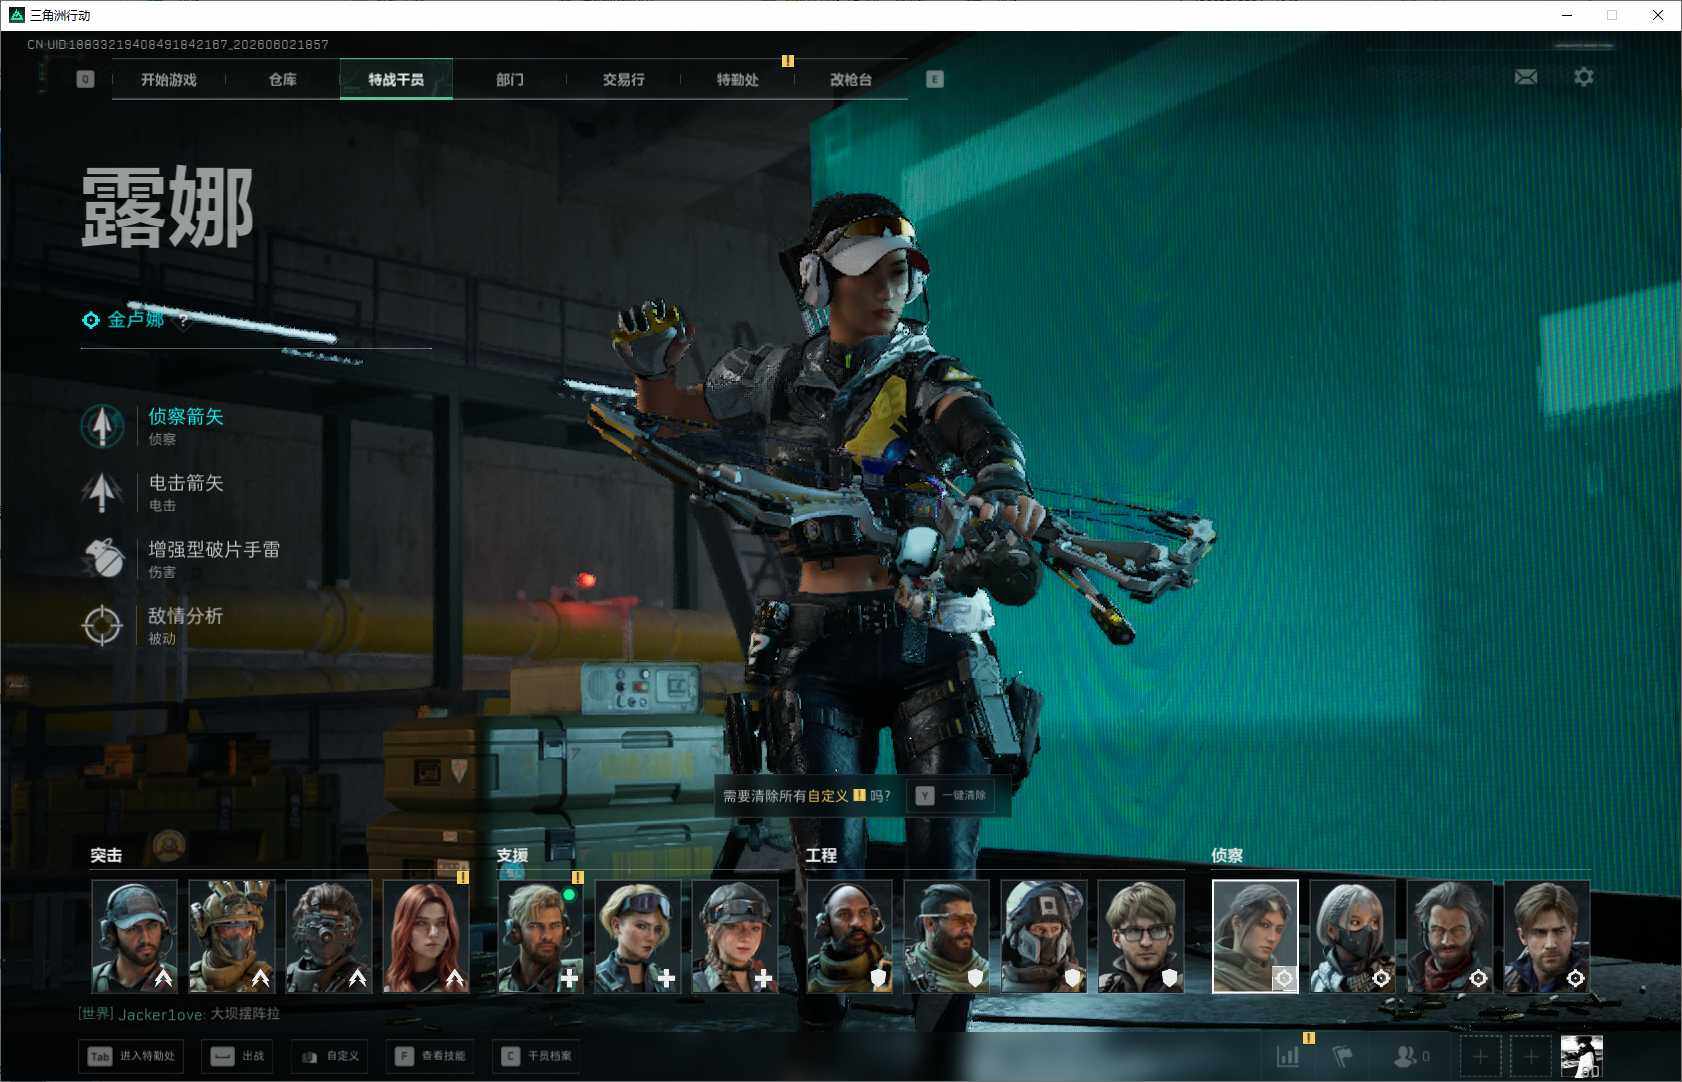Click the E key next-tab icon

tap(935, 79)
